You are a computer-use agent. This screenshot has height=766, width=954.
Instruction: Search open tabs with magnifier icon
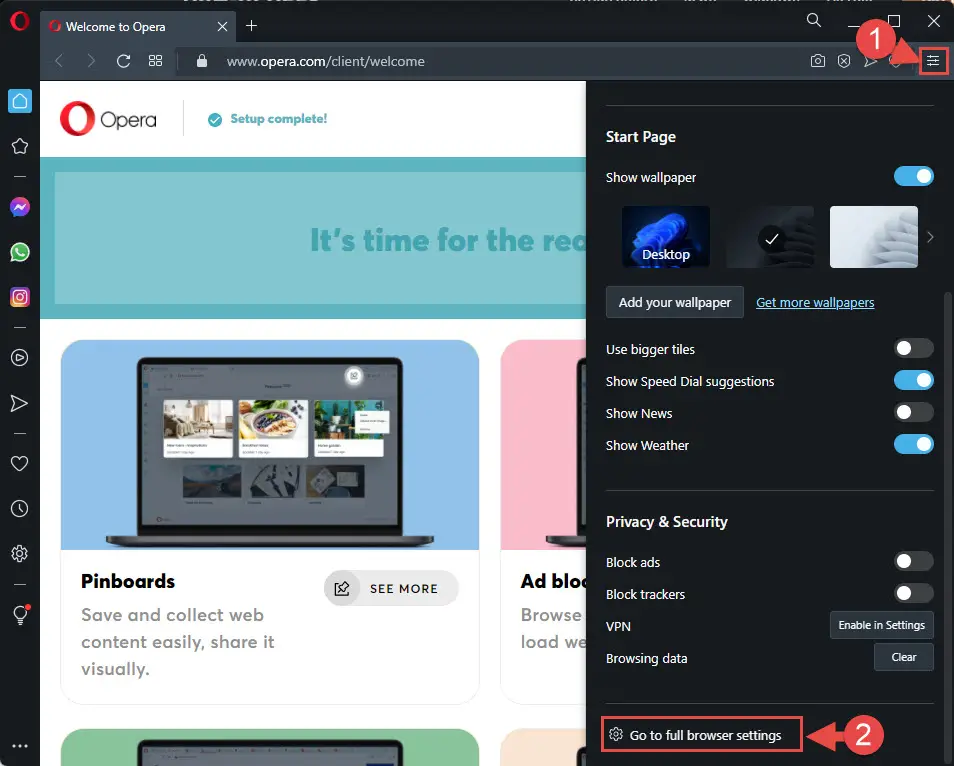pyautogui.click(x=813, y=21)
